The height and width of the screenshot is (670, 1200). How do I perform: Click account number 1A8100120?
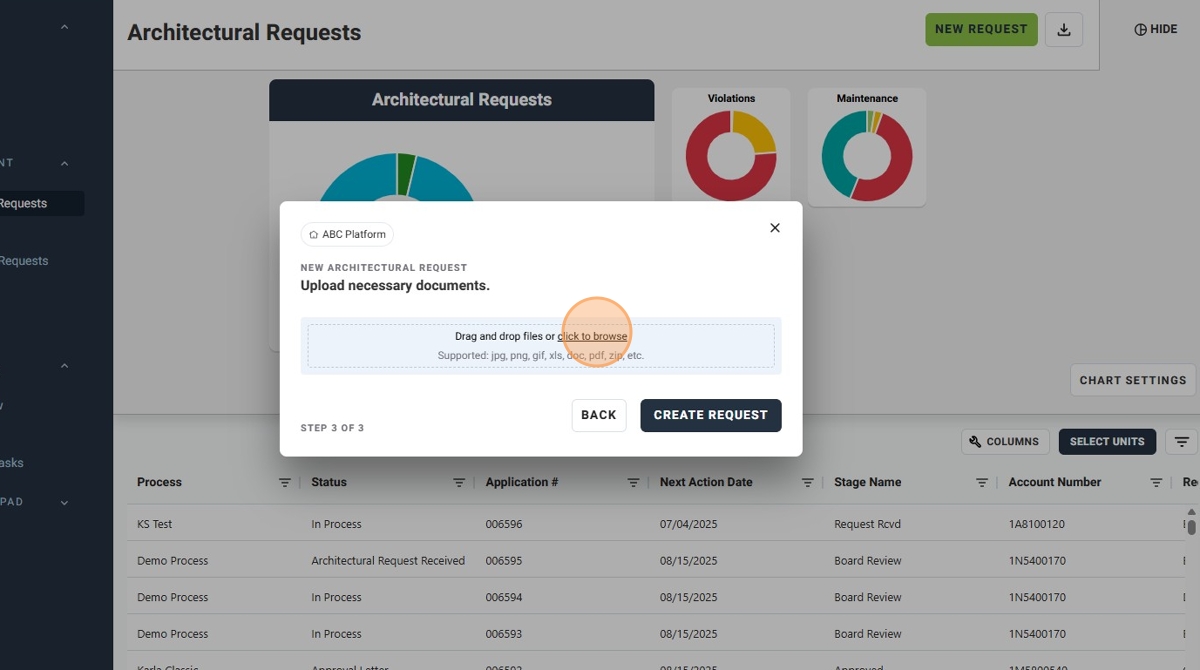(1036, 524)
